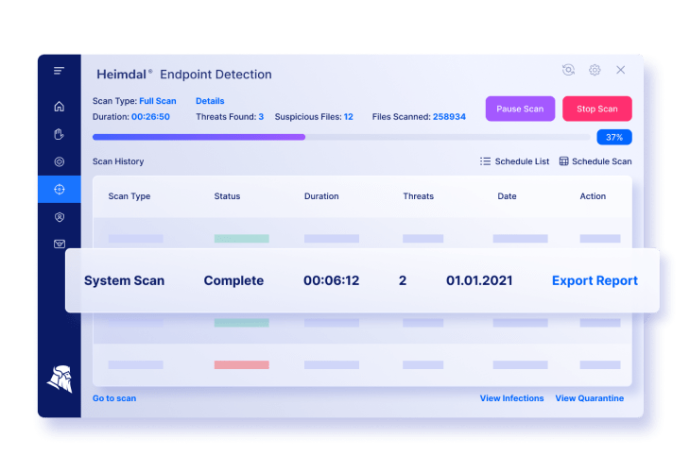This screenshot has width=690, height=472.
Task: Click Go to scan link
Action: tap(114, 398)
